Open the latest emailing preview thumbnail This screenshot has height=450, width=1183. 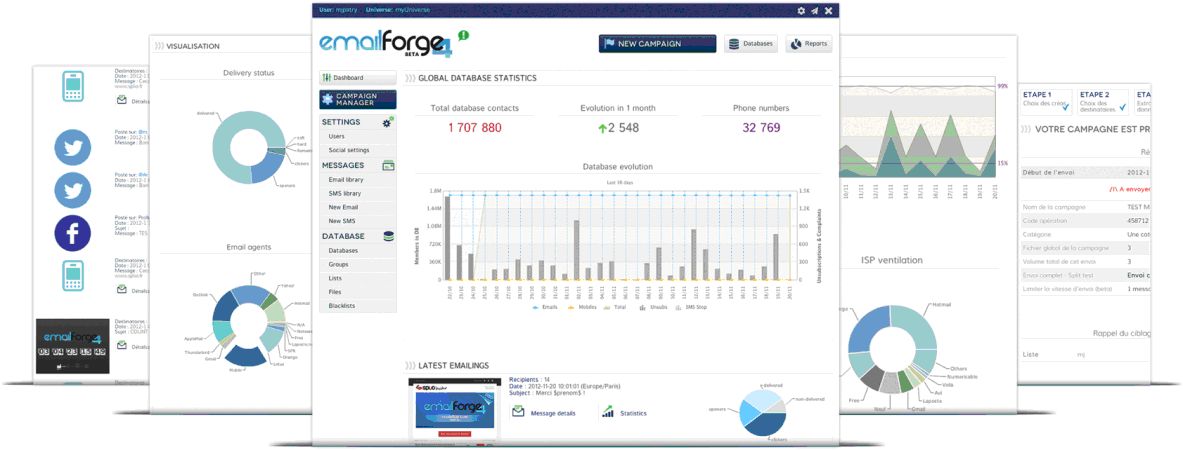click(x=455, y=412)
